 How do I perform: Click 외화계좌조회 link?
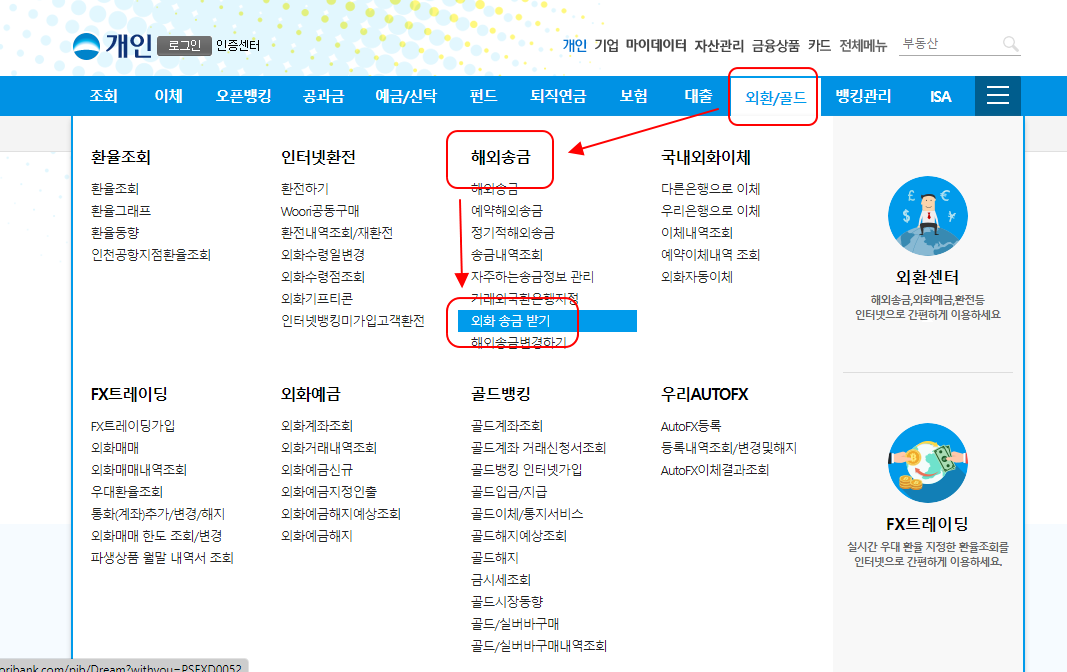(x=316, y=426)
